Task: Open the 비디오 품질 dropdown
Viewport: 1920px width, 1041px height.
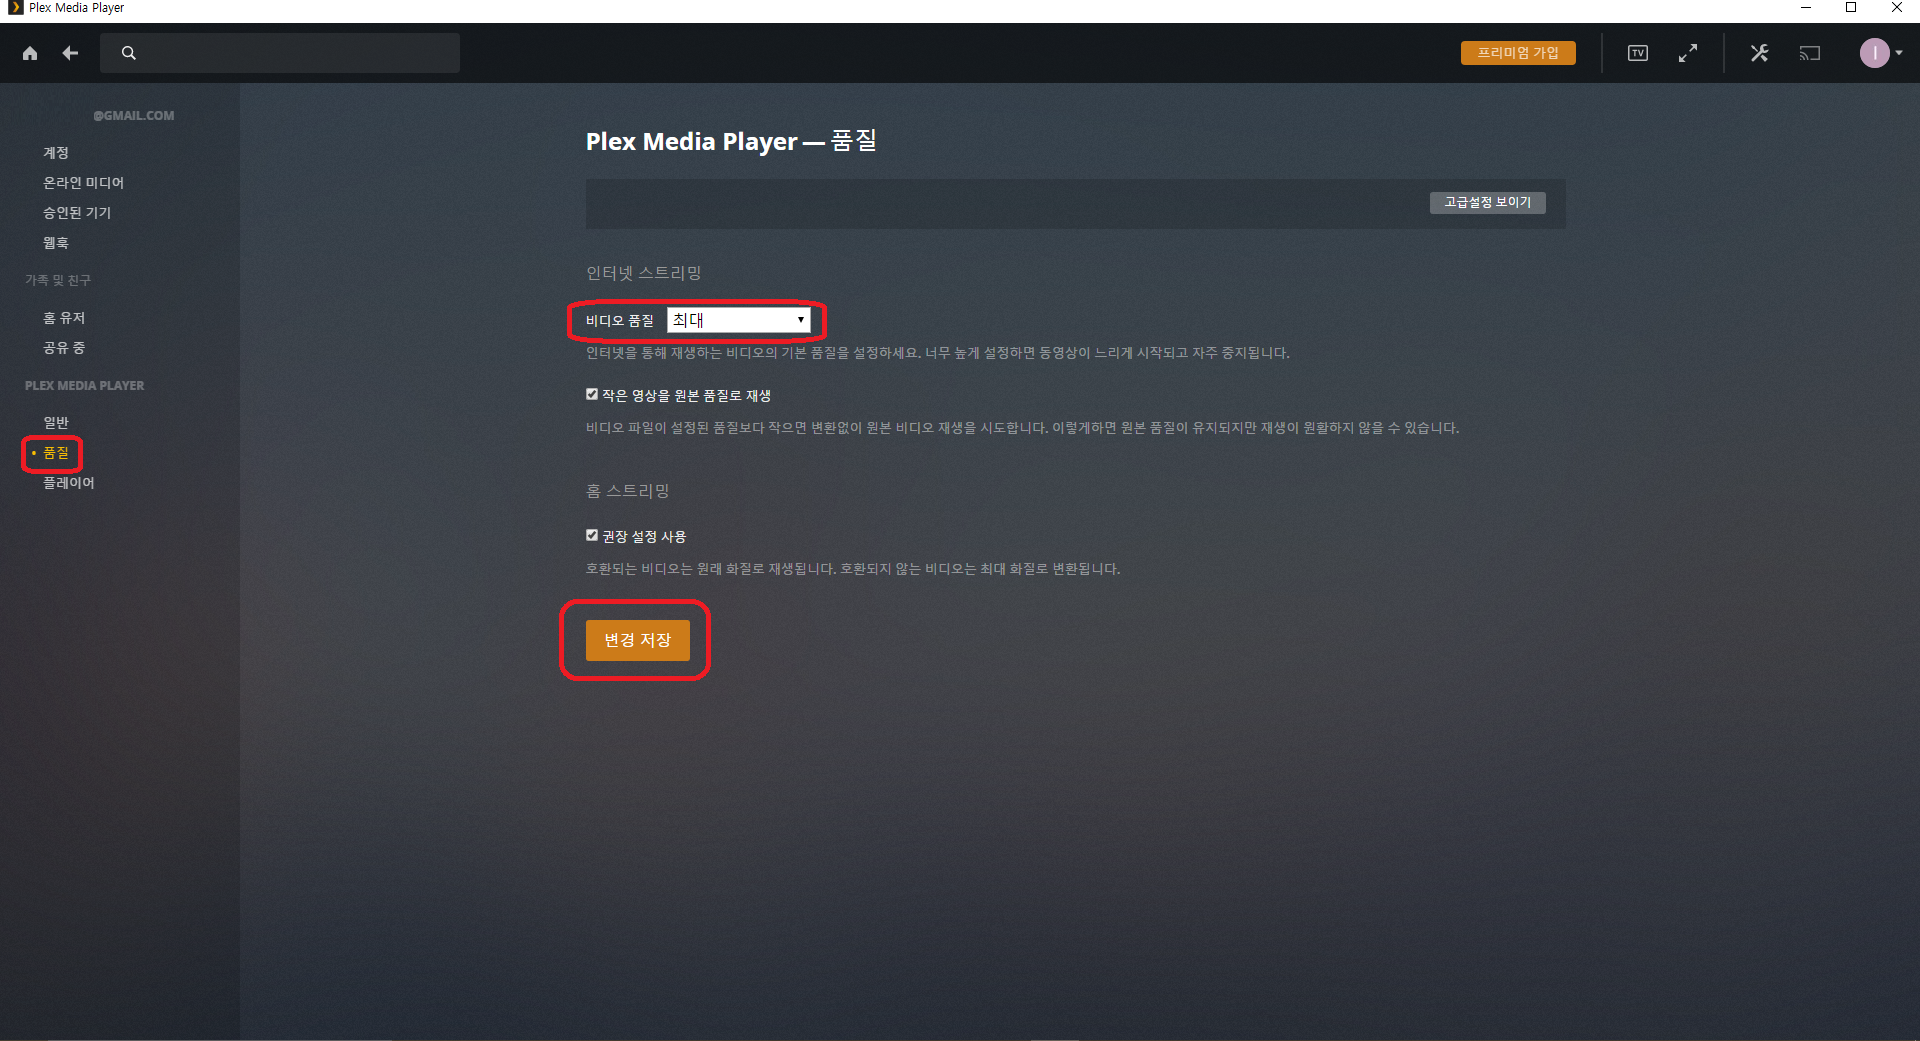Action: pyautogui.click(x=738, y=320)
